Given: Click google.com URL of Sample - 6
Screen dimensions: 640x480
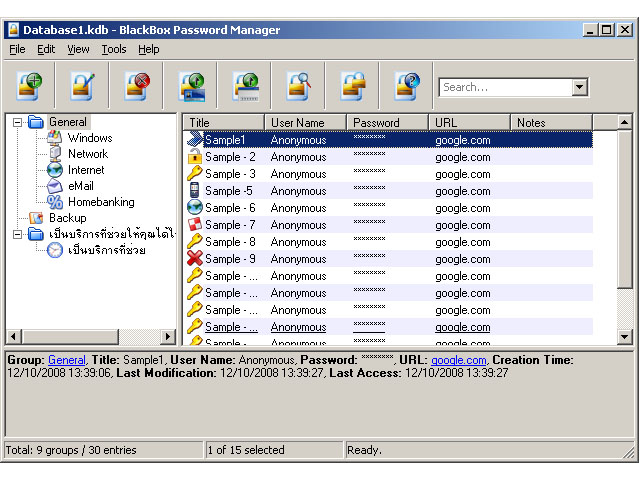Looking at the screenshot, I should (462, 208).
